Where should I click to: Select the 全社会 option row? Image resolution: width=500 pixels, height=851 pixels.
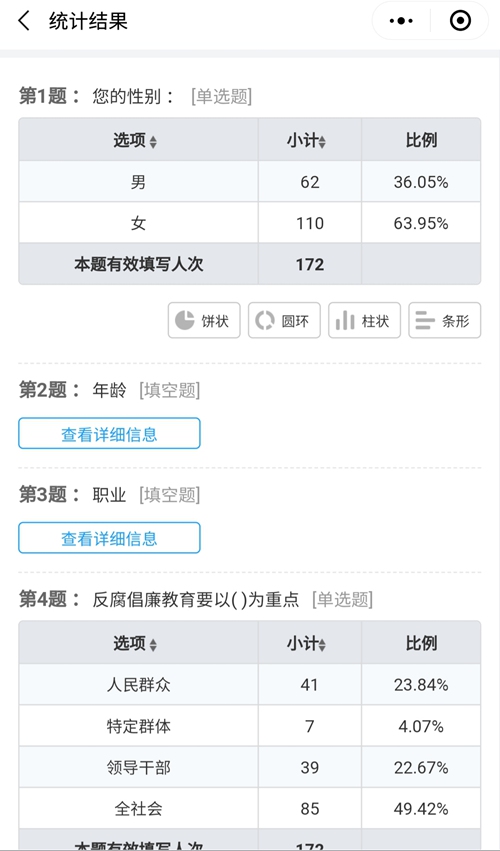click(x=250, y=809)
